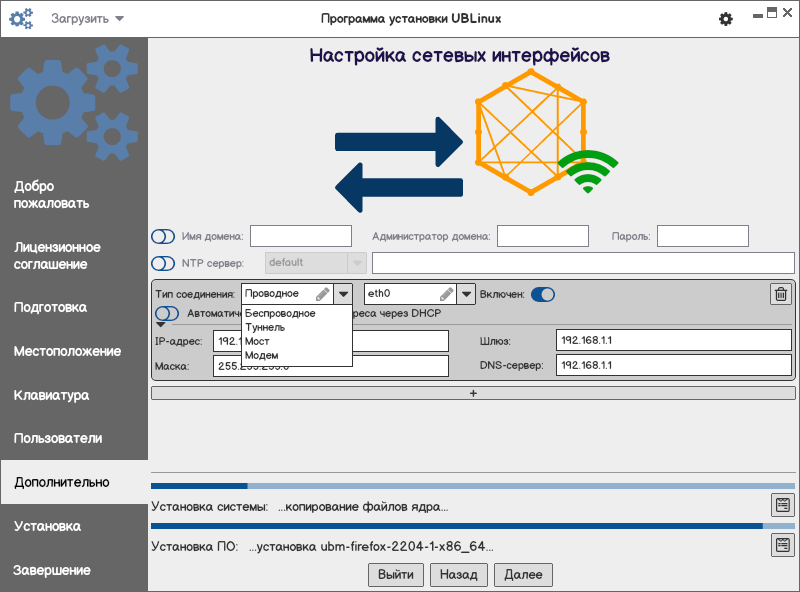
Task: Open the Загрузить dropdown menu
Action: [x=87, y=19]
